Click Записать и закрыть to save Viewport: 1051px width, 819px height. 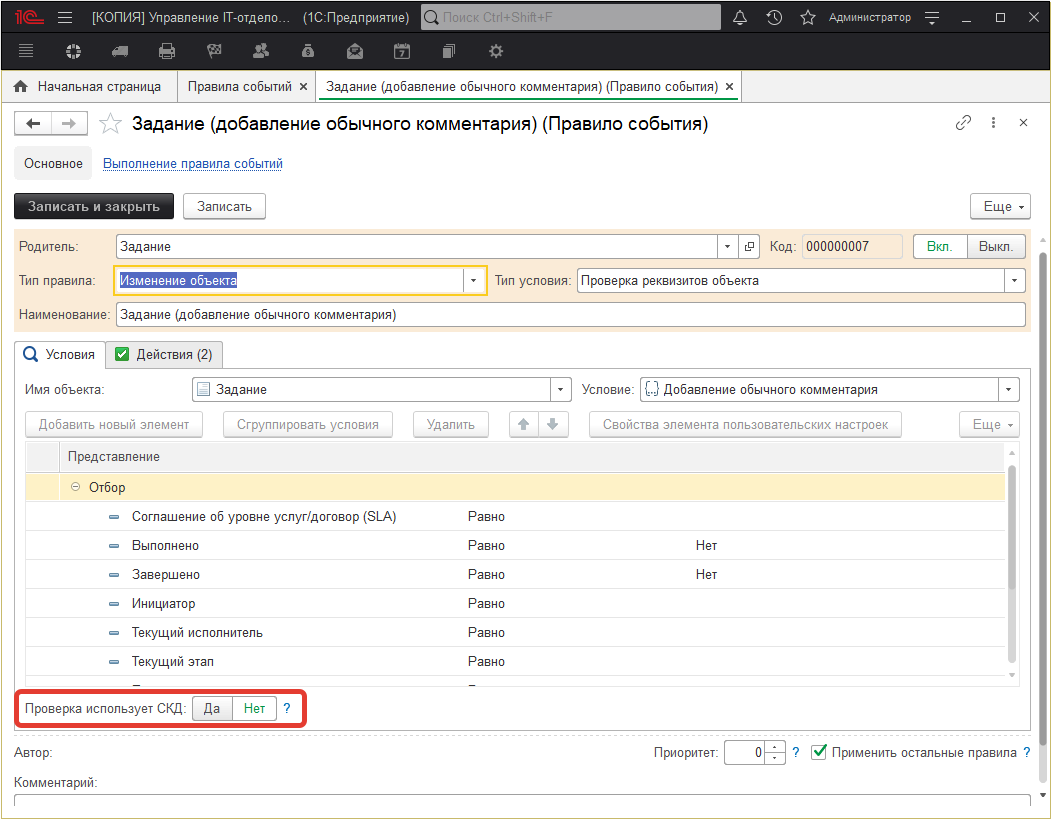pos(93,206)
